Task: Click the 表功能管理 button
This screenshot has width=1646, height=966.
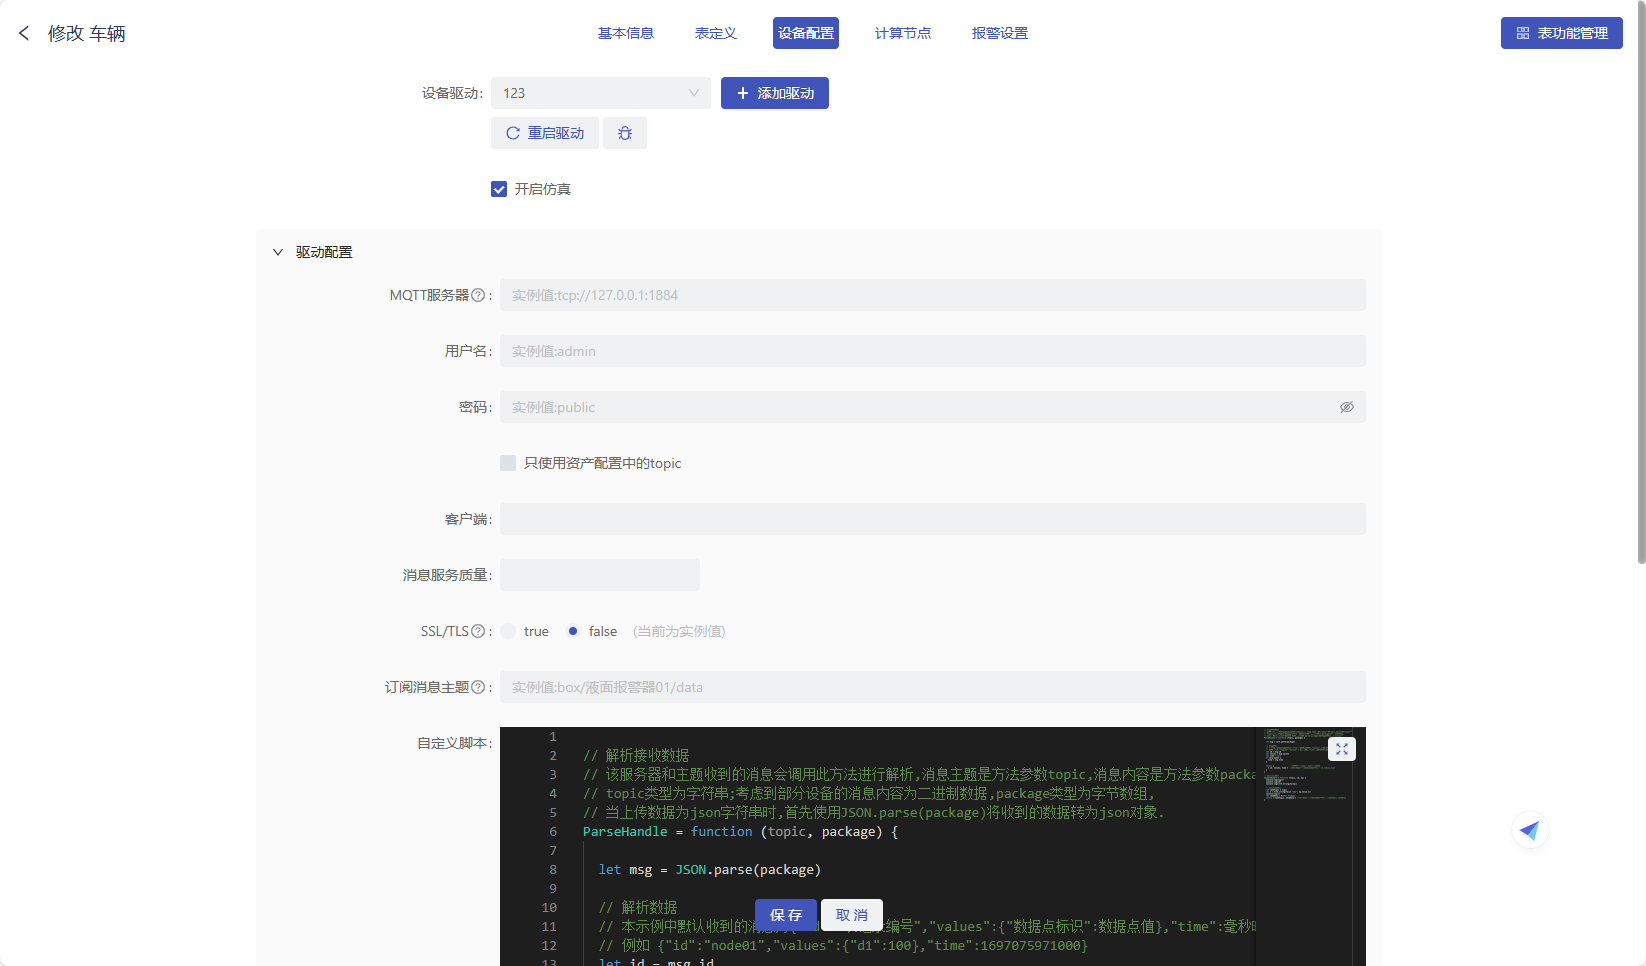Action: 1562,33
